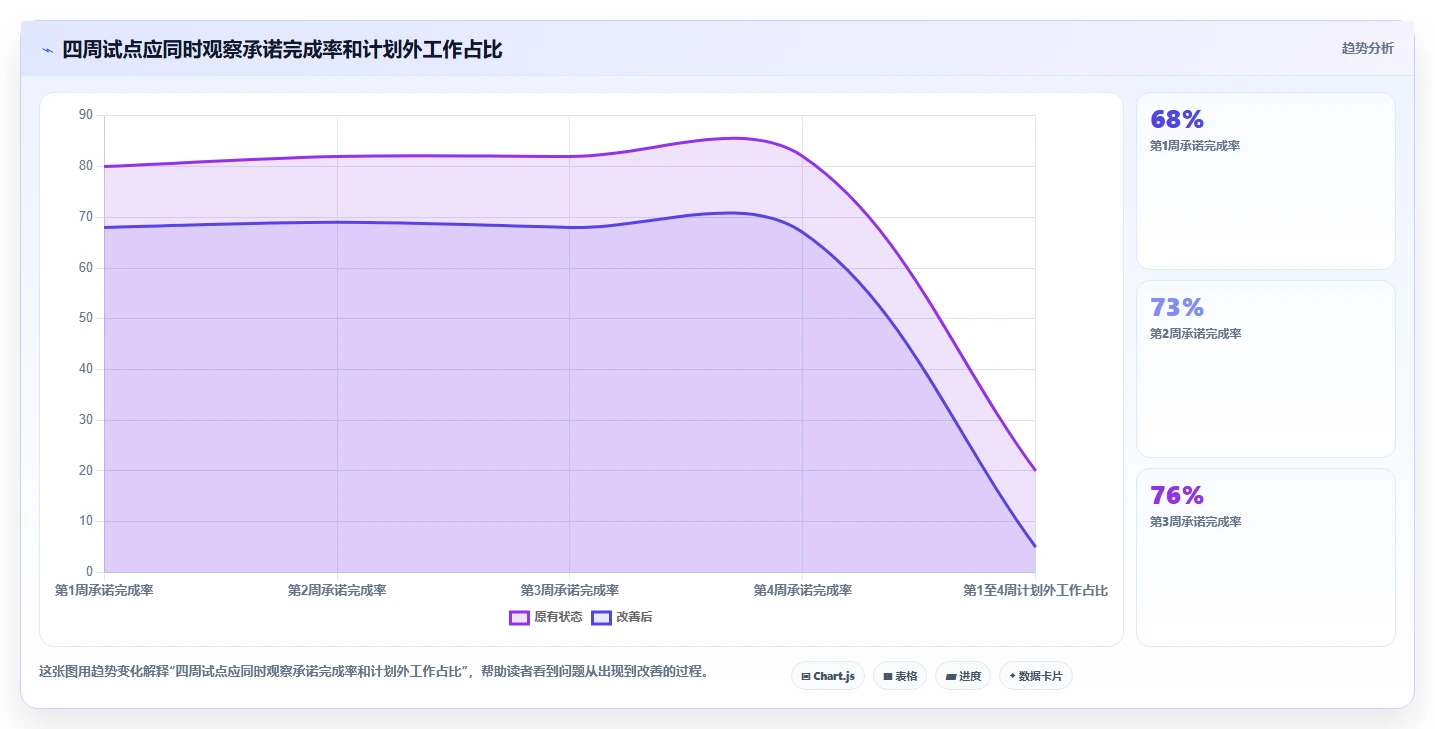Click the blue 改善后 legend color box
This screenshot has width=1435, height=729.
click(601, 618)
